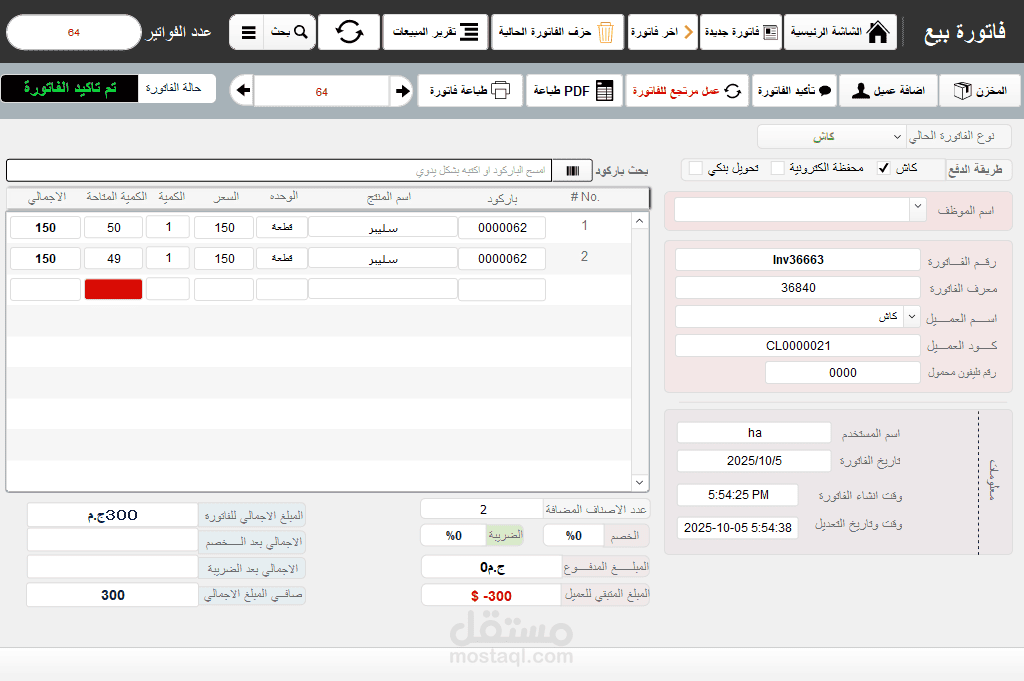Screen dimensions: 1024x681
Task: Click the refresh circular arrows icon
Action: 349,31
